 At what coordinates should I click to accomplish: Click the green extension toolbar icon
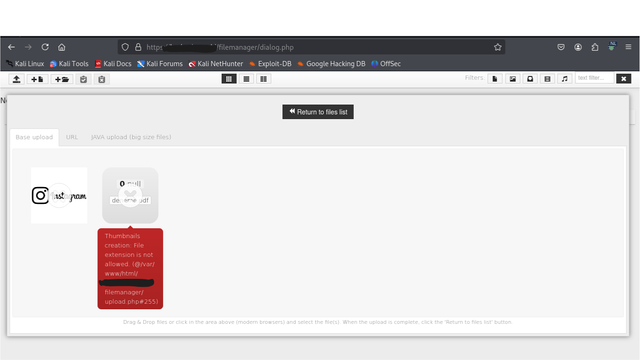611,47
